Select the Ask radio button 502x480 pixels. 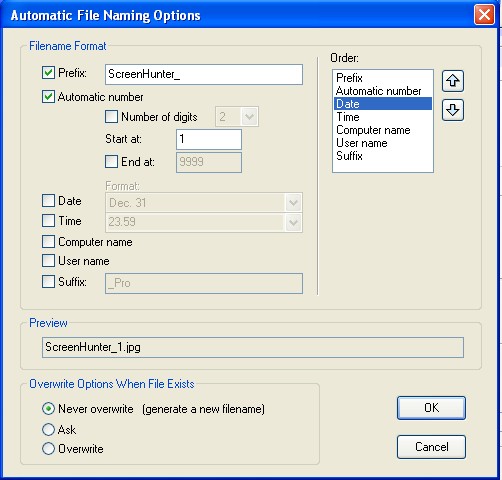(x=48, y=430)
